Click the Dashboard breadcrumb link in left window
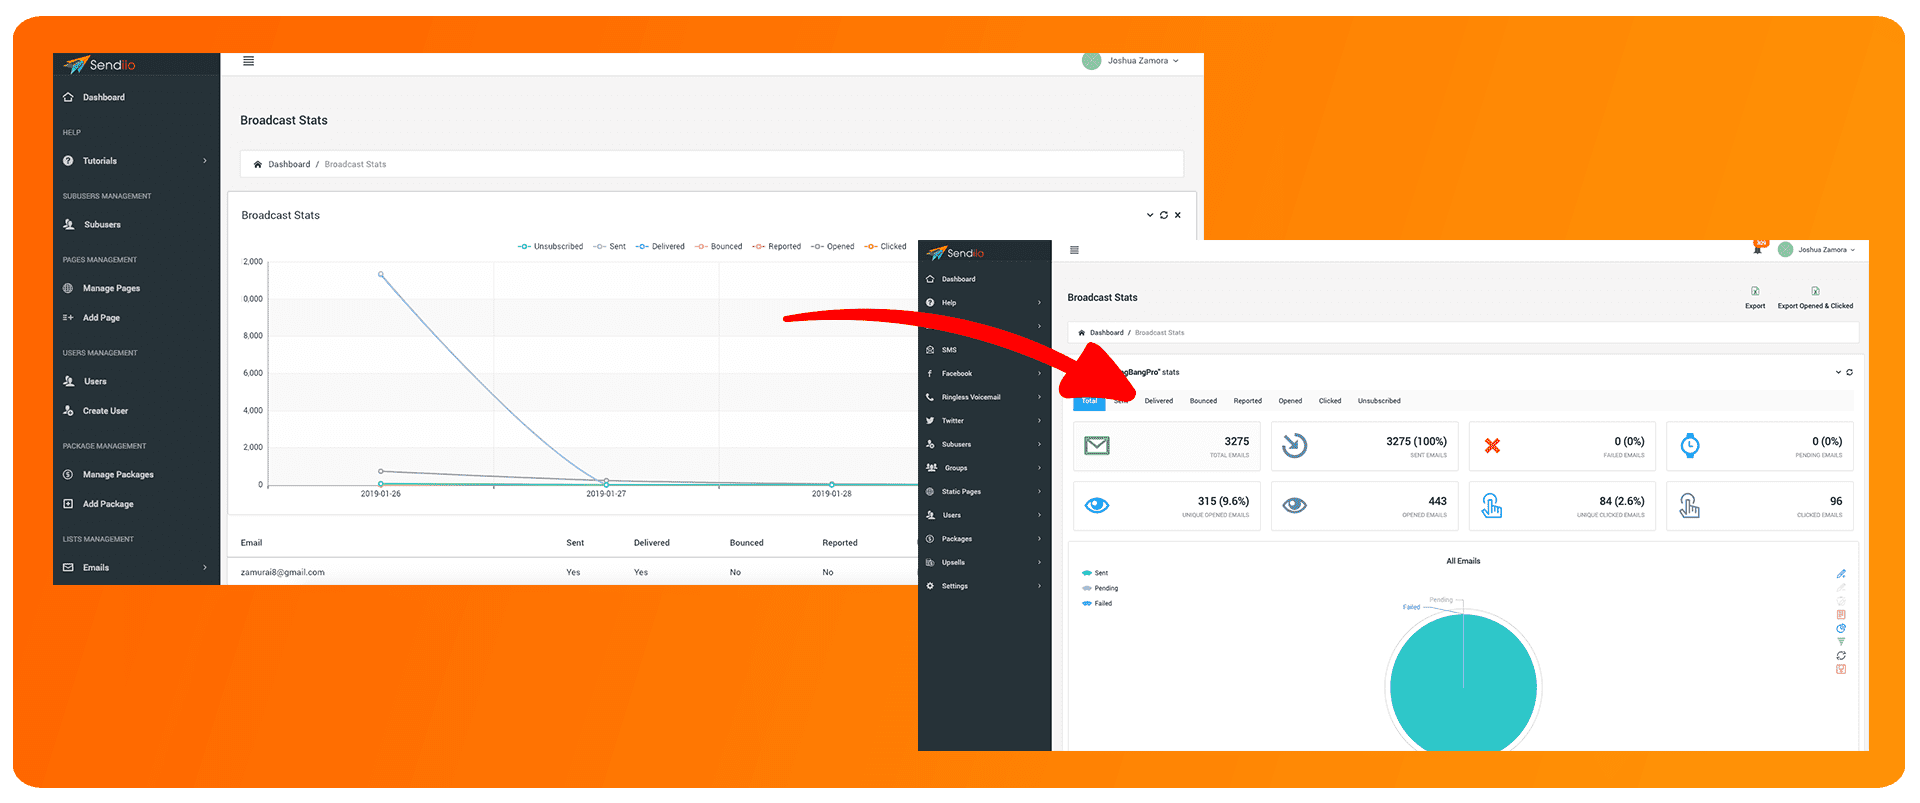 tap(288, 164)
